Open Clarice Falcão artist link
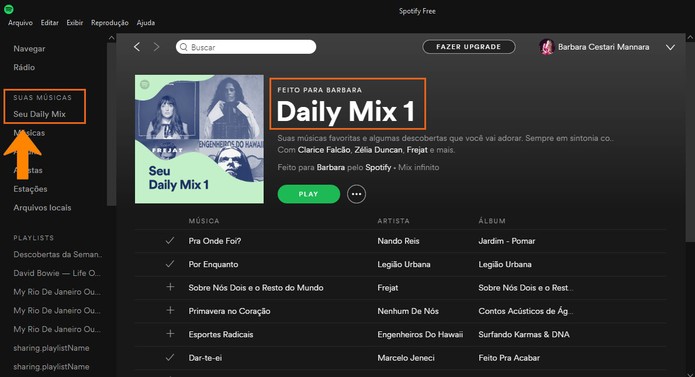 324,150
